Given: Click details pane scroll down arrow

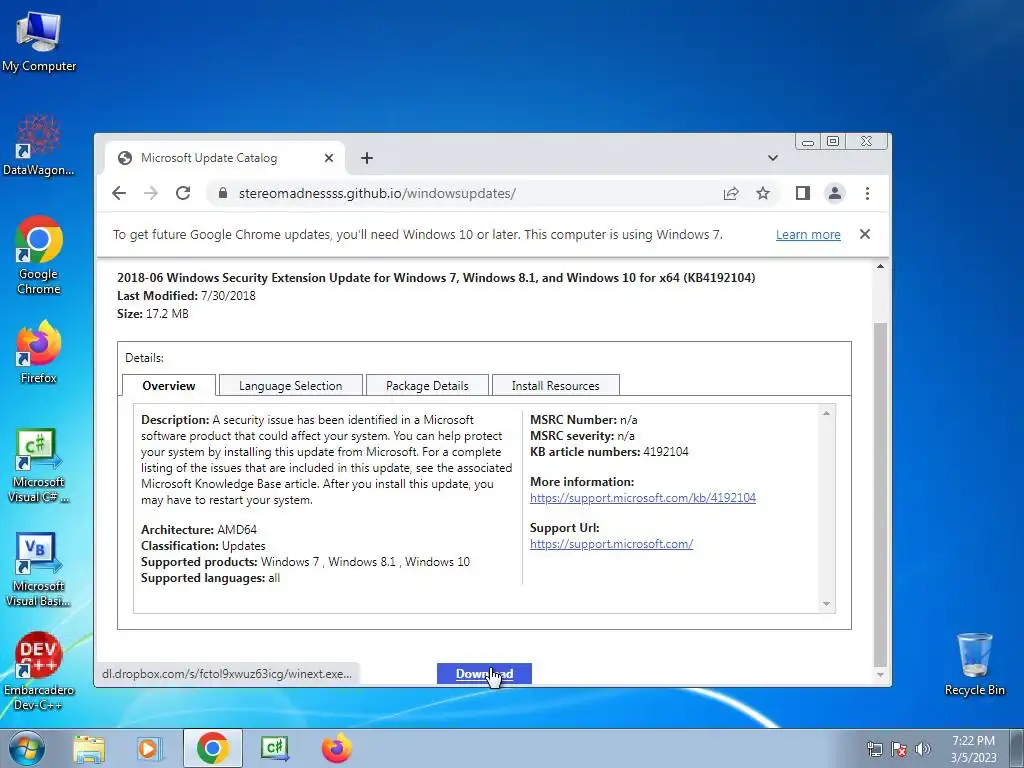Looking at the screenshot, I should (826, 604).
